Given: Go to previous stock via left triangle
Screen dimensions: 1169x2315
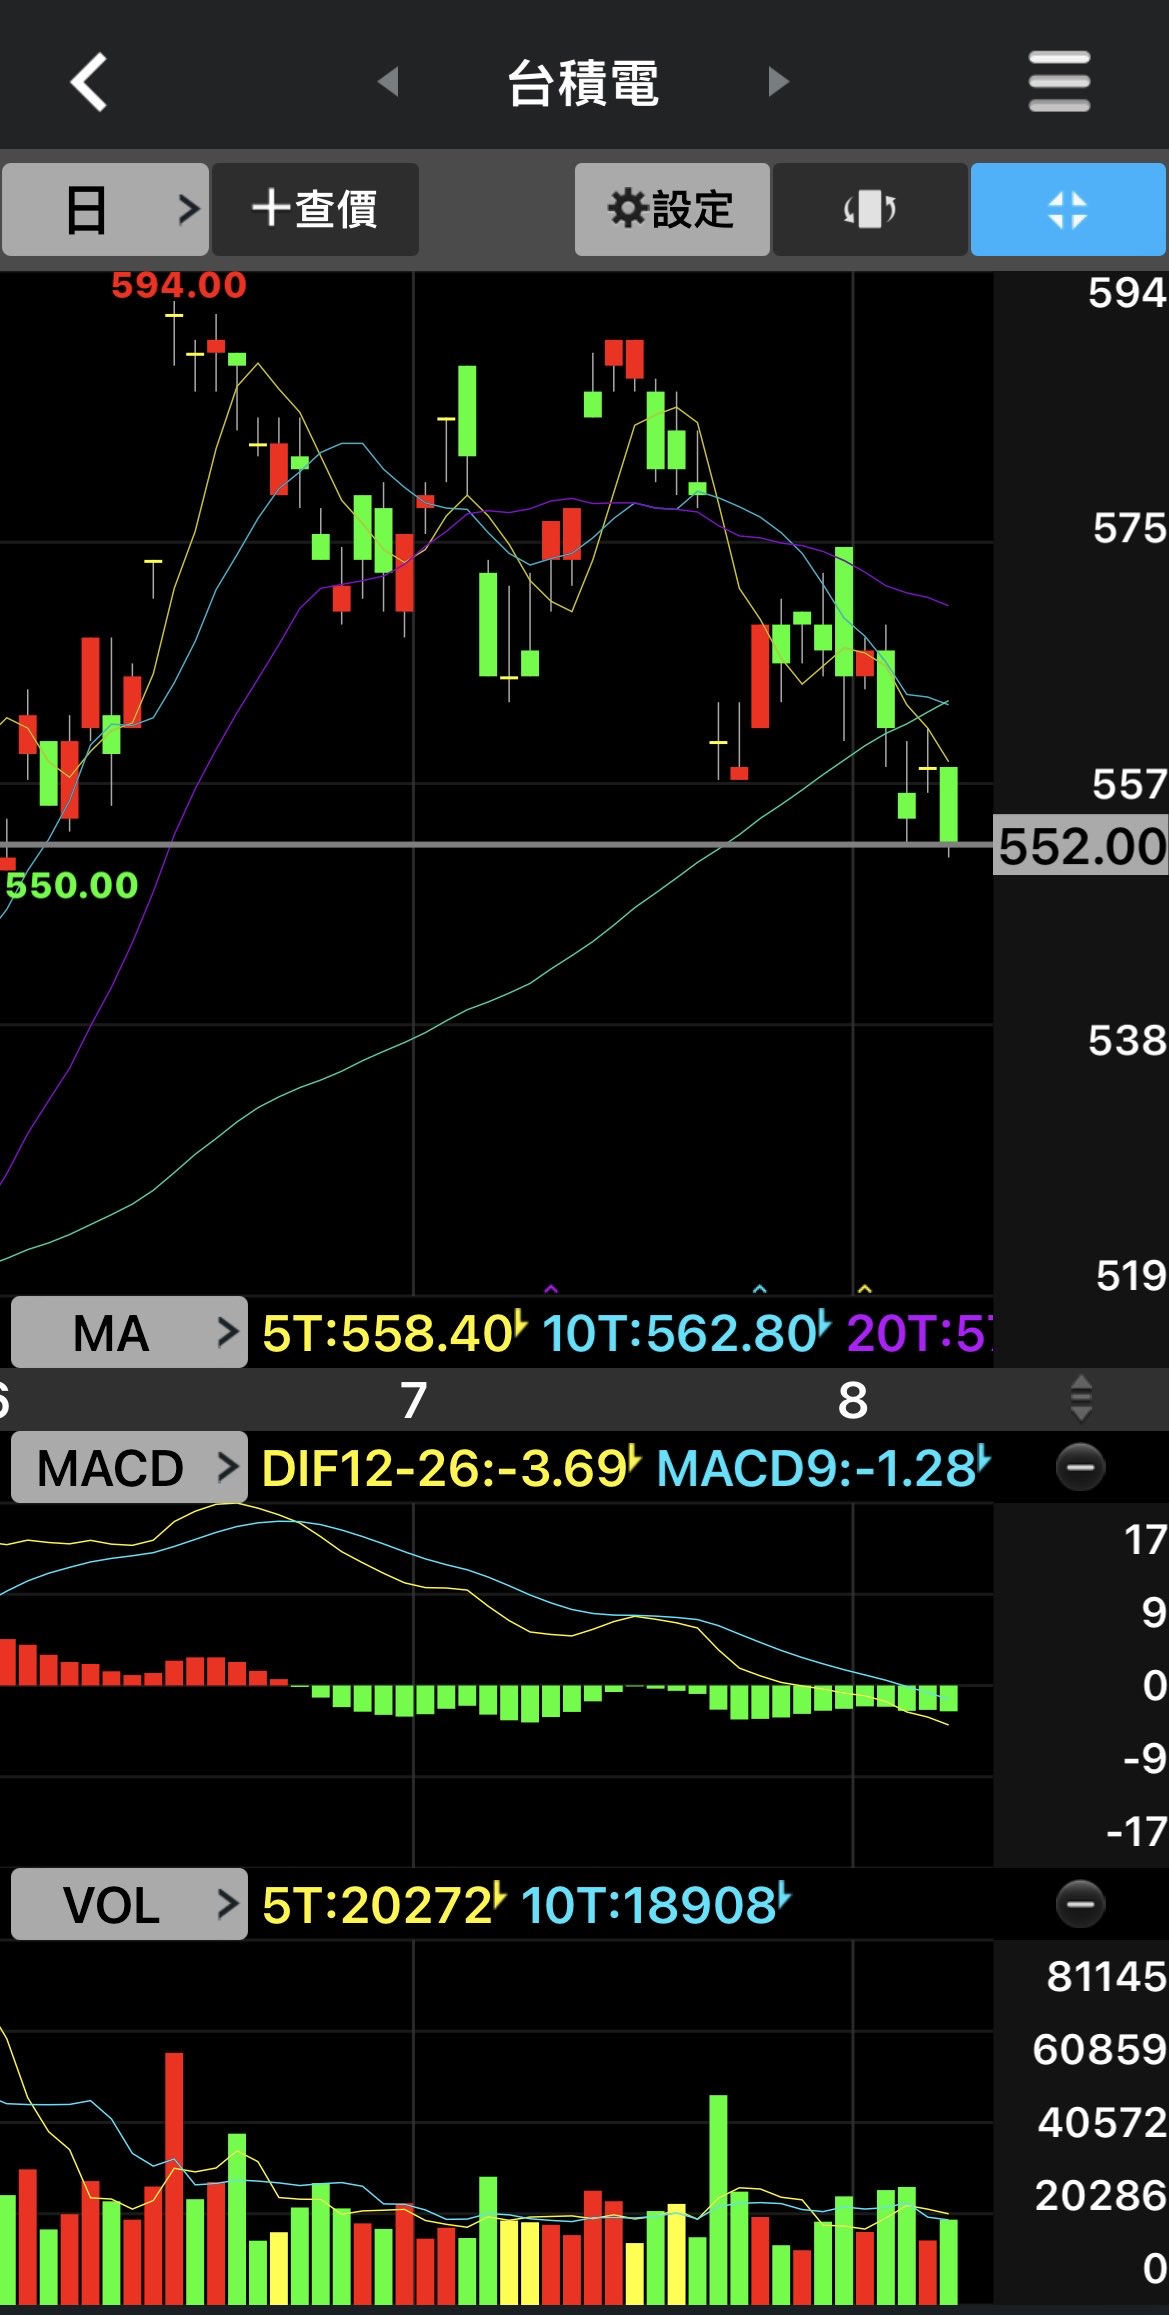Looking at the screenshot, I should (x=388, y=82).
